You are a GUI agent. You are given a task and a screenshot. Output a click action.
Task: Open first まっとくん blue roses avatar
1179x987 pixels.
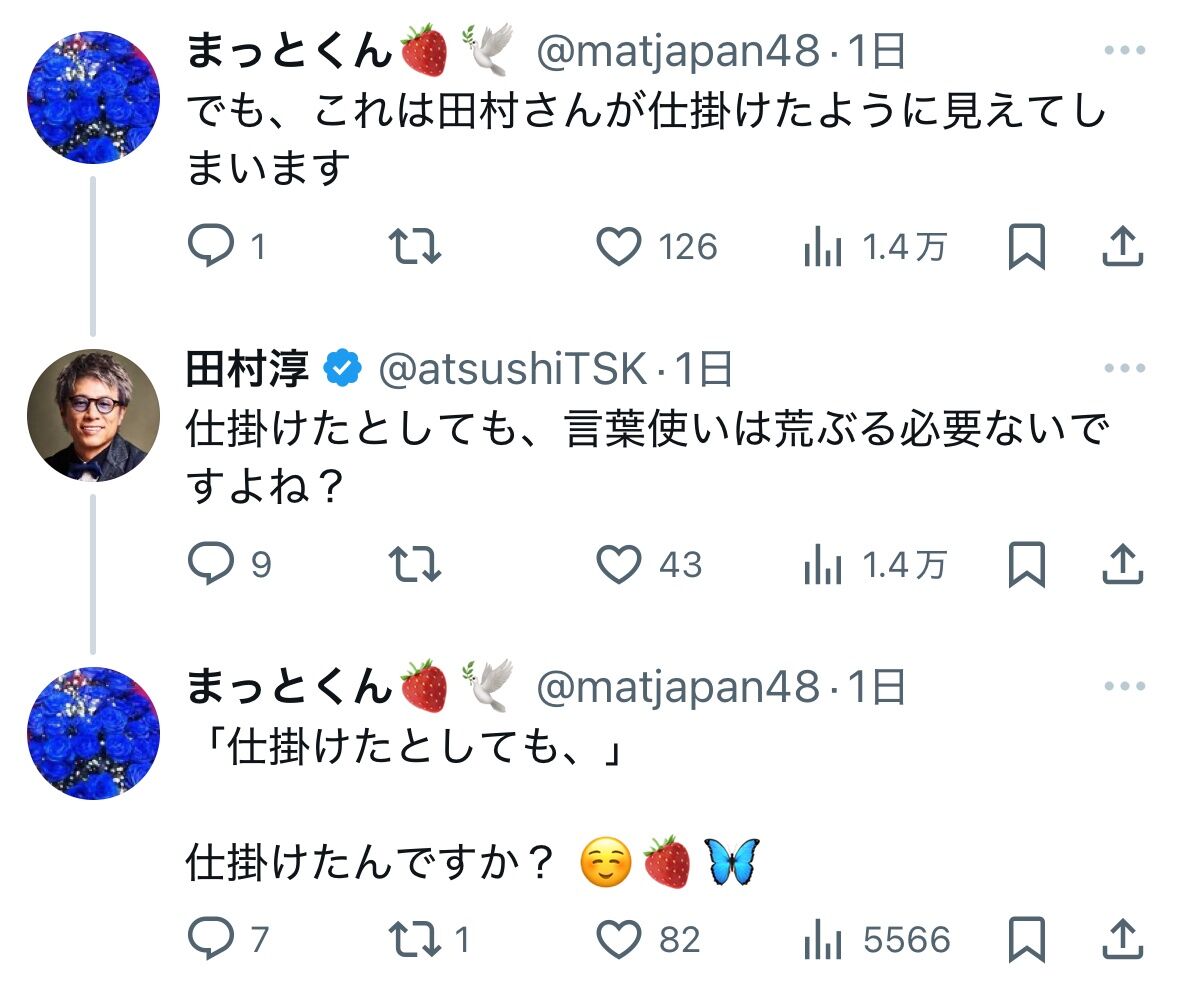[93, 97]
